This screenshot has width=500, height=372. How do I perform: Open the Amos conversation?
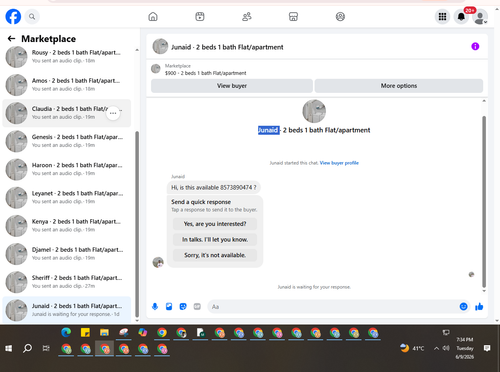coord(67,85)
